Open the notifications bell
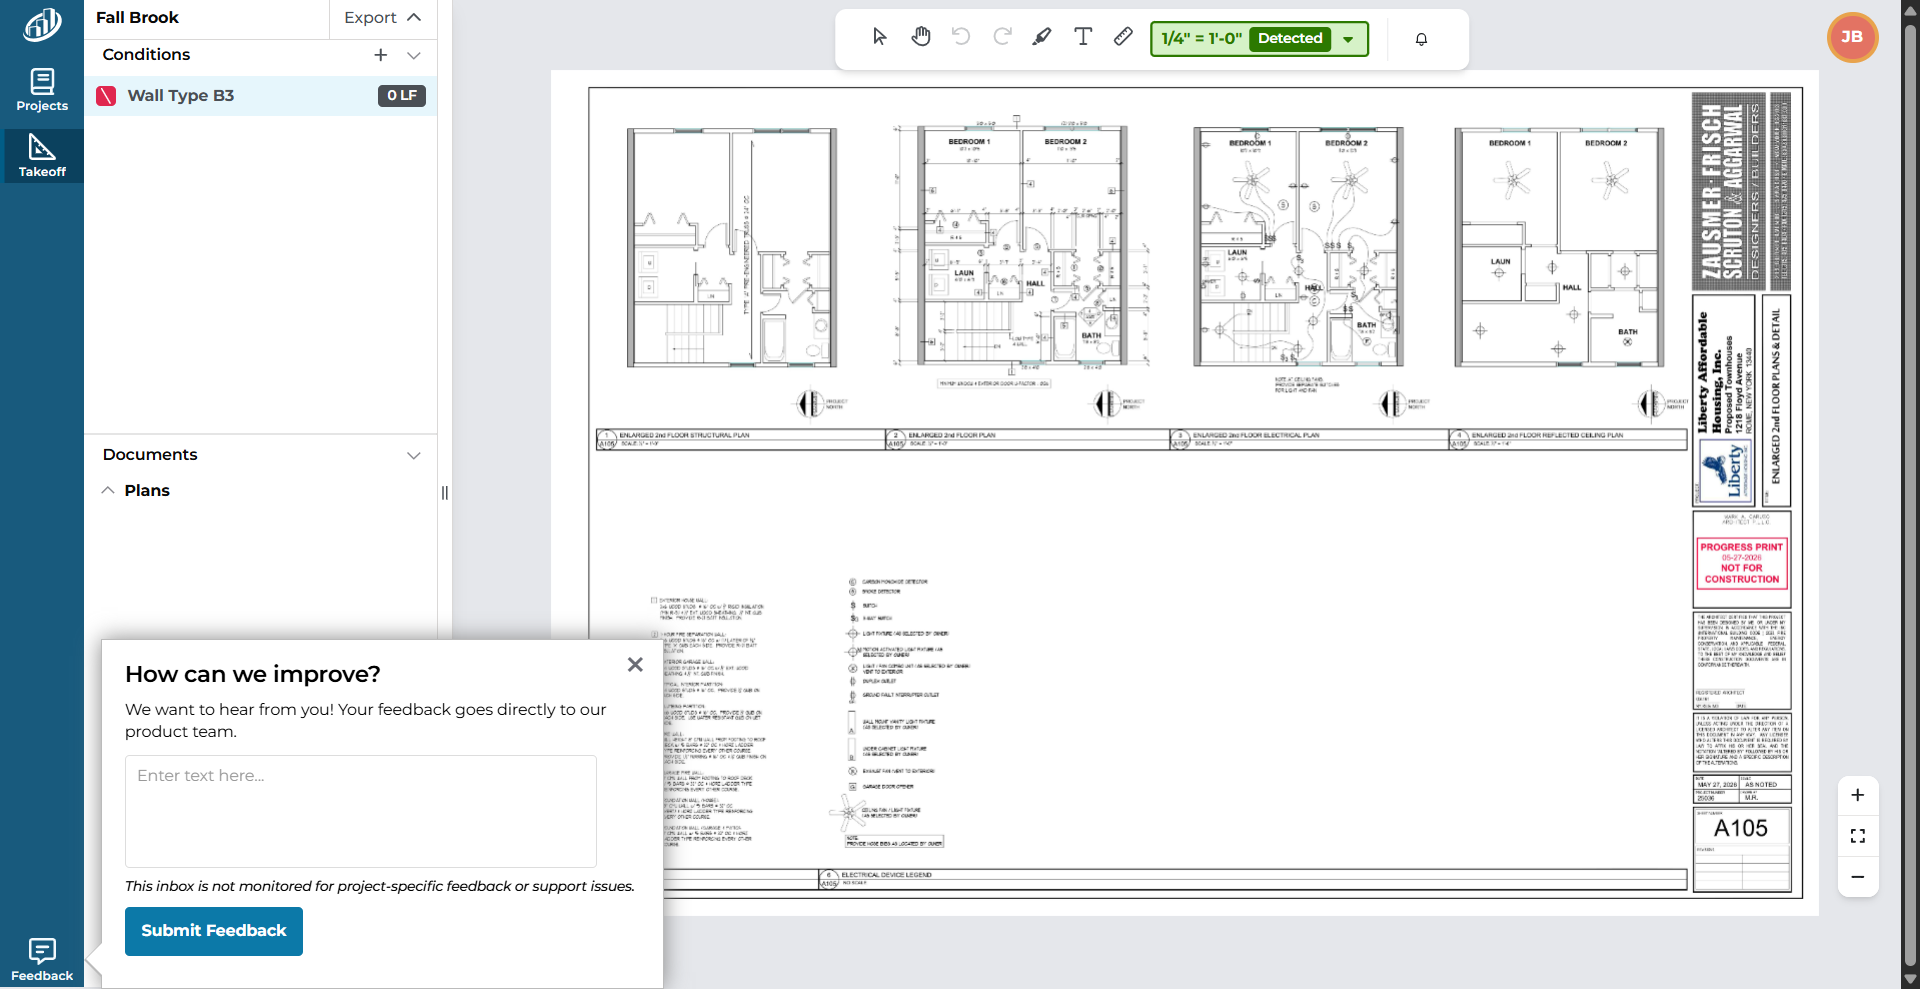The height and width of the screenshot is (989, 1920). pos(1421,39)
